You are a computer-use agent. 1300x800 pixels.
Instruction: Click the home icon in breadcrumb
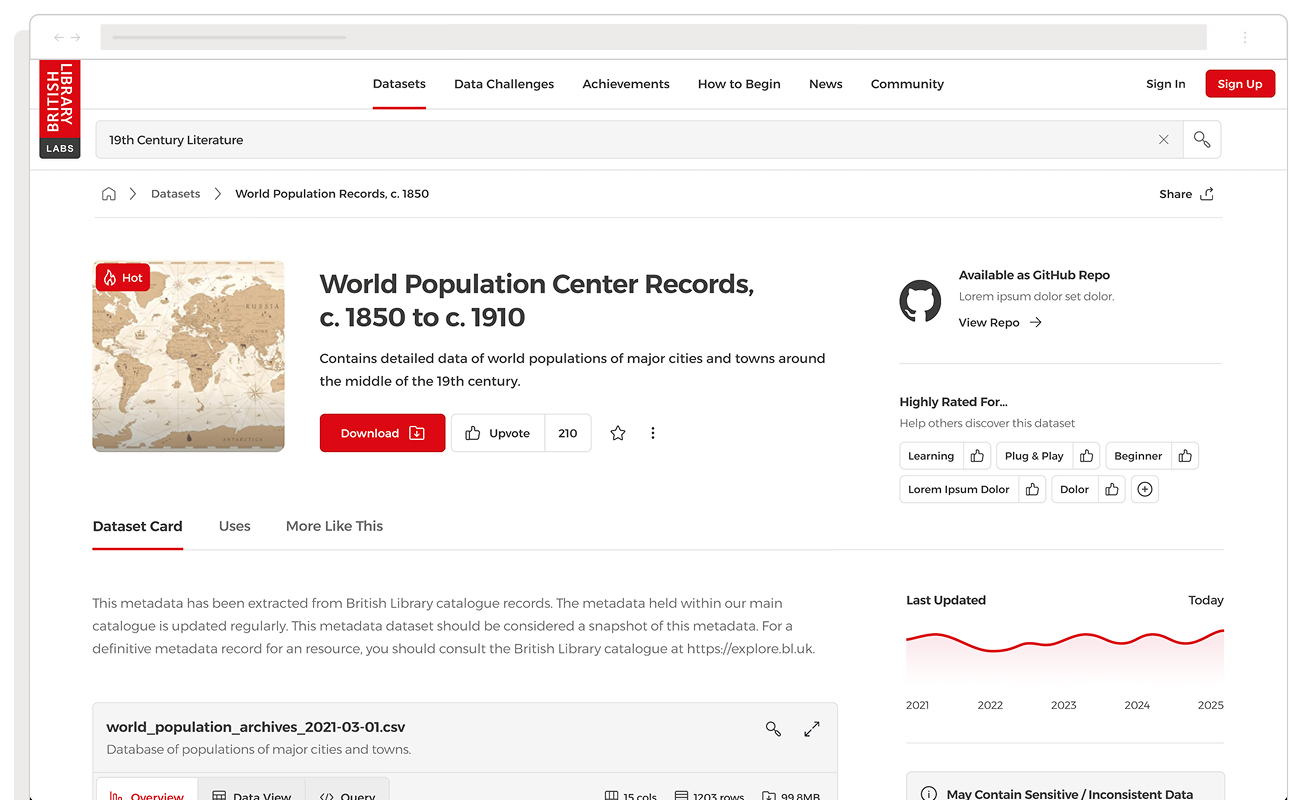tap(109, 194)
